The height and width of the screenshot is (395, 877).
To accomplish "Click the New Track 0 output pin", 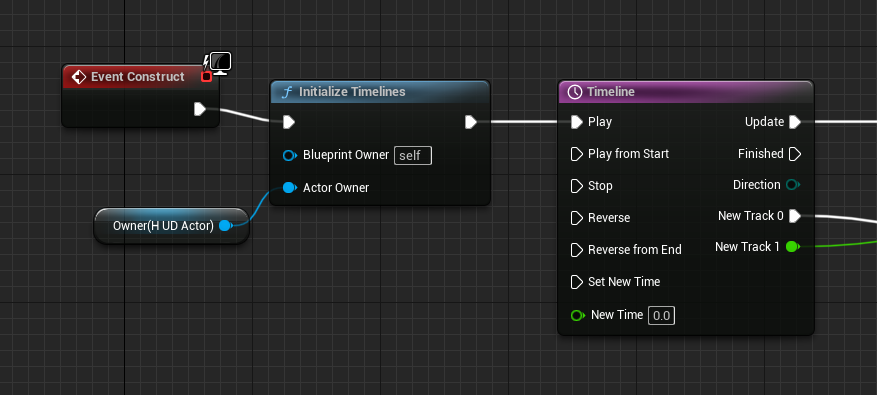I will tap(795, 216).
